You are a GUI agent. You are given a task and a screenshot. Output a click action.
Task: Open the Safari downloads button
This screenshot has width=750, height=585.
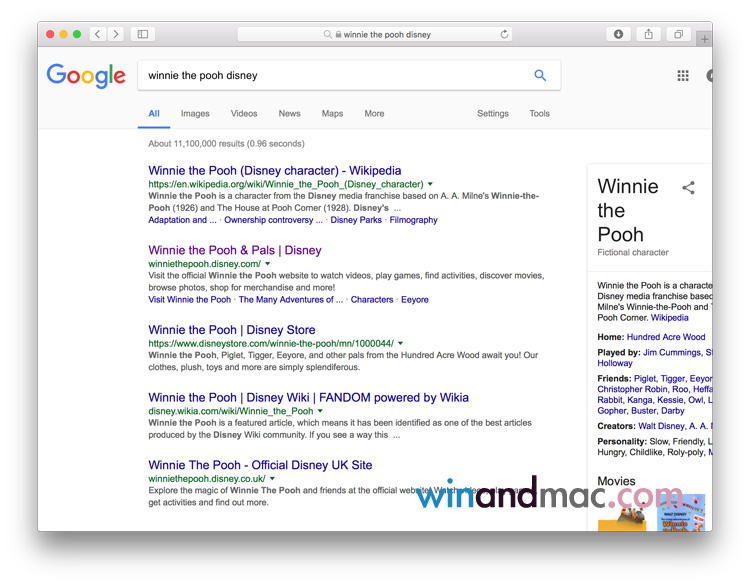tap(618, 34)
